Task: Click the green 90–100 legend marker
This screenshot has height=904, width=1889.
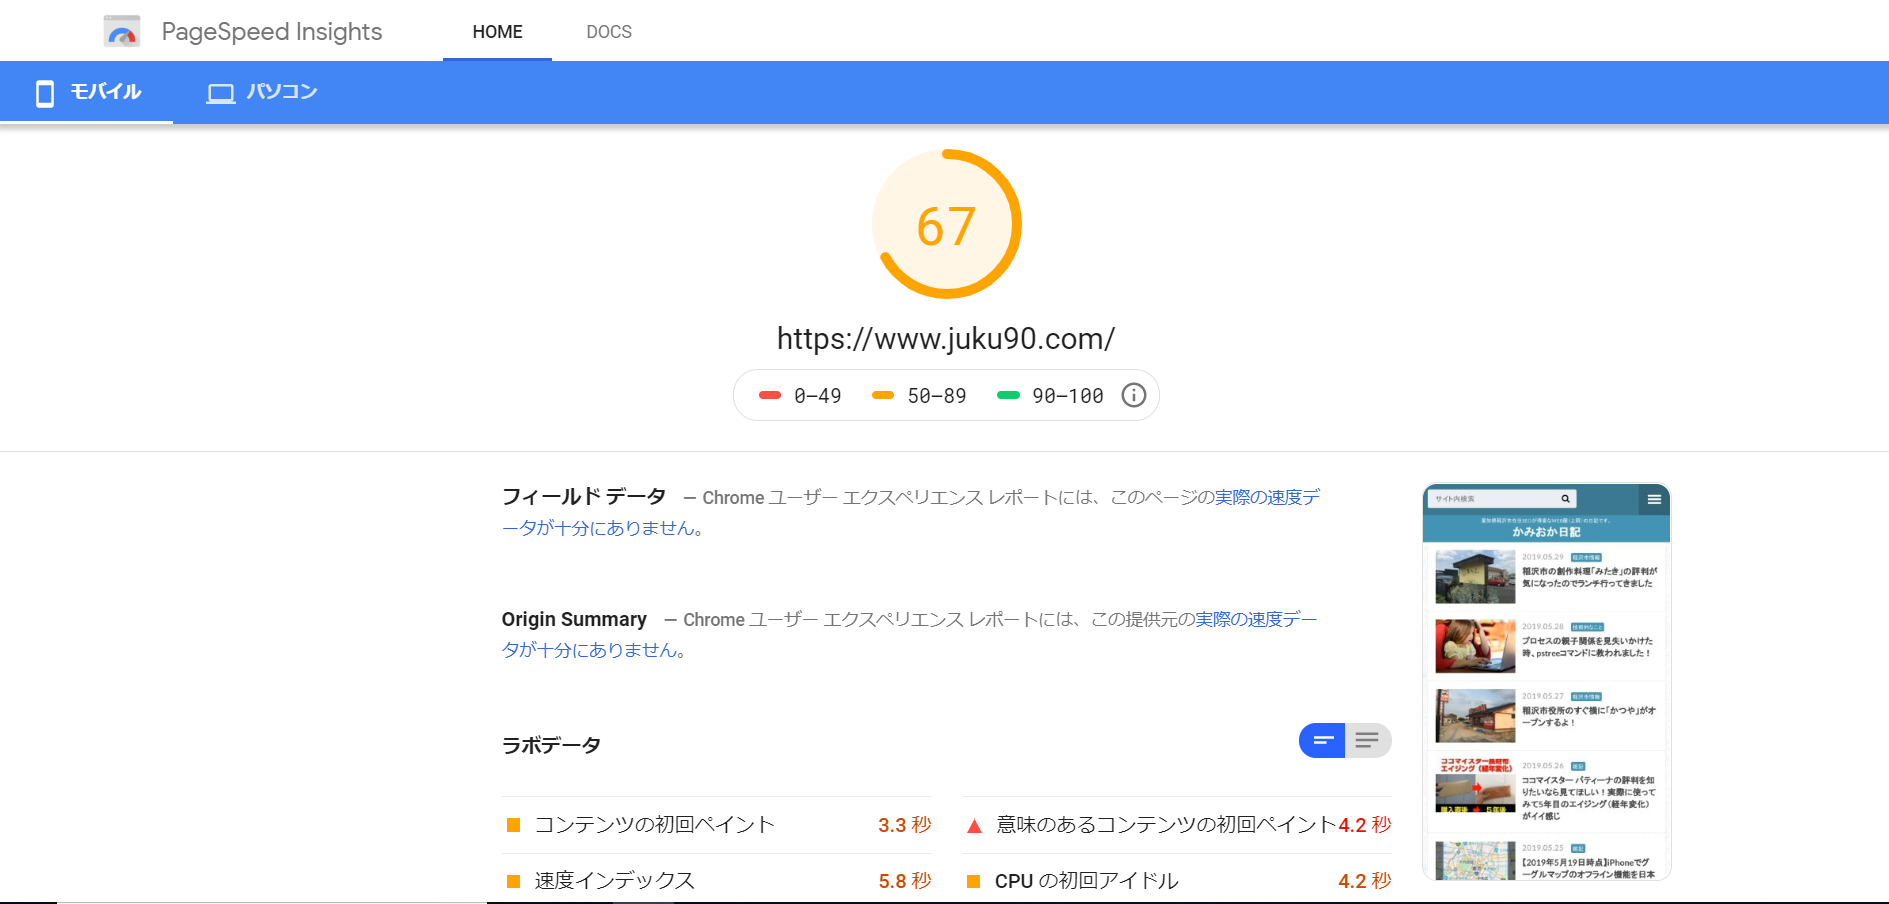Action: tap(1008, 395)
